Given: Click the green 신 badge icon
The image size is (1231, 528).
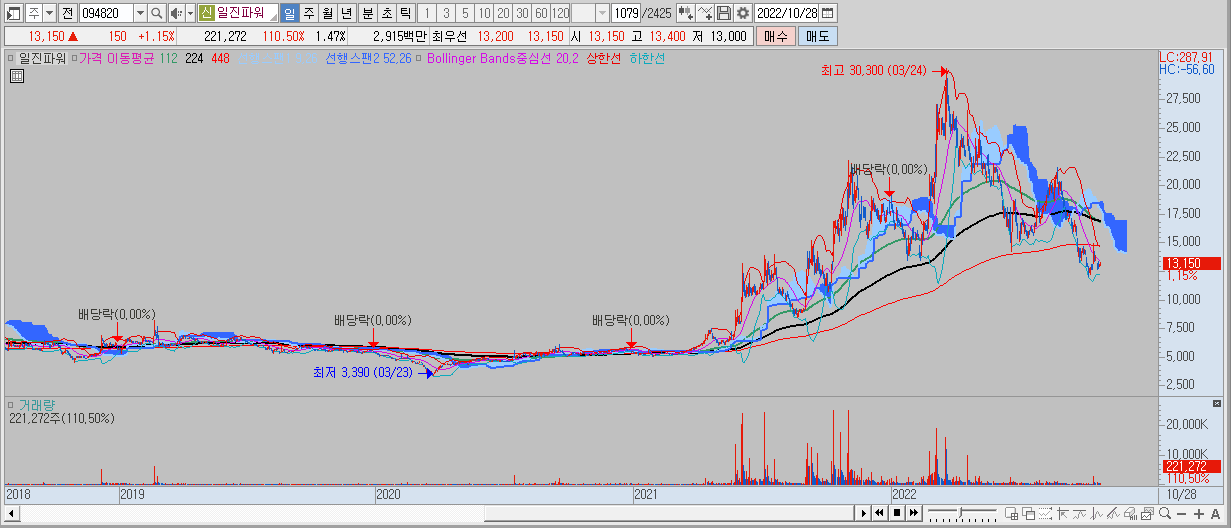Looking at the screenshot, I should (x=206, y=13).
